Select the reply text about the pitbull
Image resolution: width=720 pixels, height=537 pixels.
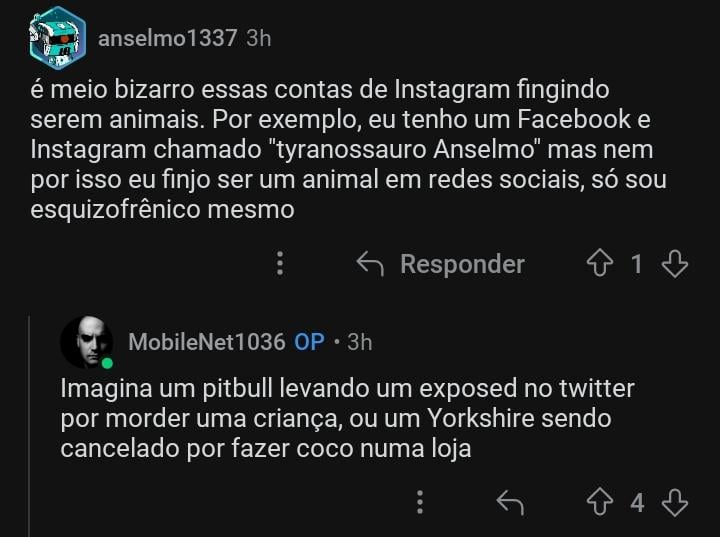(340, 418)
